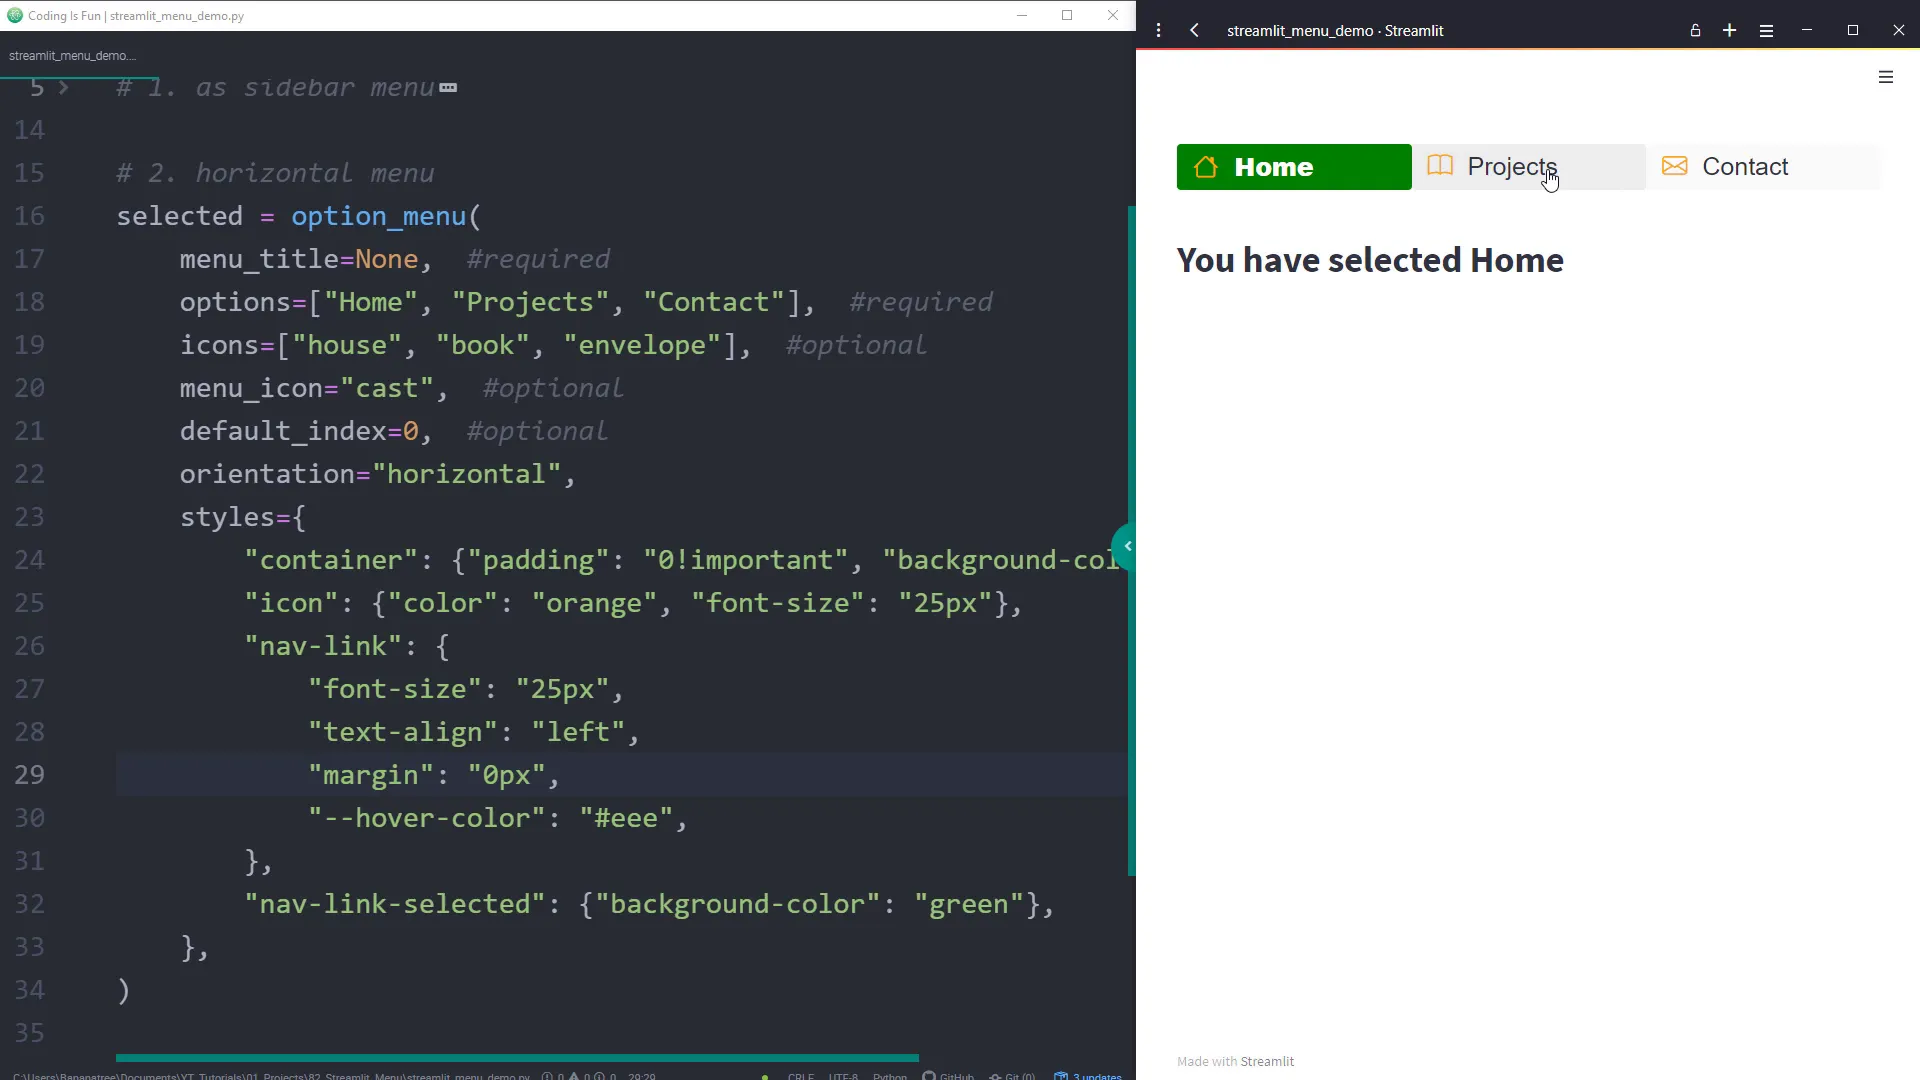Click the padlock icon in the title bar
This screenshot has width=1920, height=1080.
pos(1695,30)
